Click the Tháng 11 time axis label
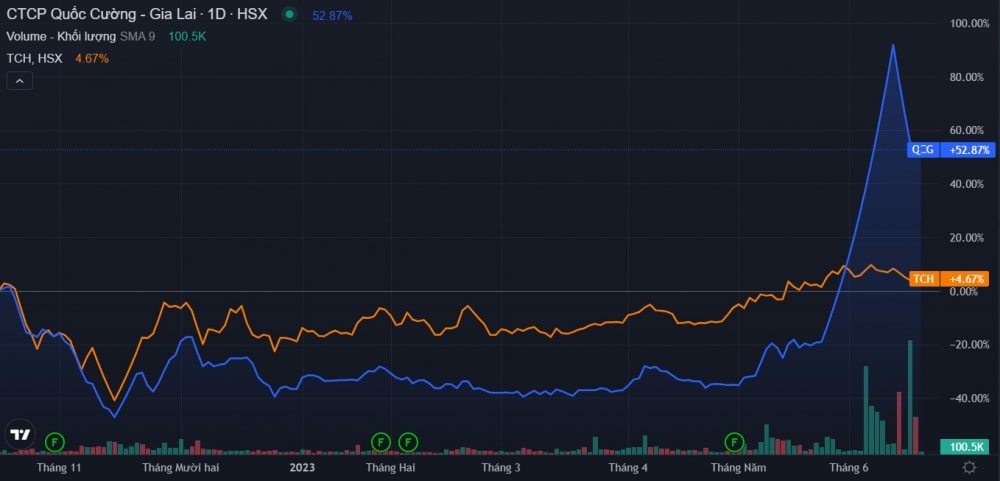Viewport: 1000px width, 481px height. point(59,468)
